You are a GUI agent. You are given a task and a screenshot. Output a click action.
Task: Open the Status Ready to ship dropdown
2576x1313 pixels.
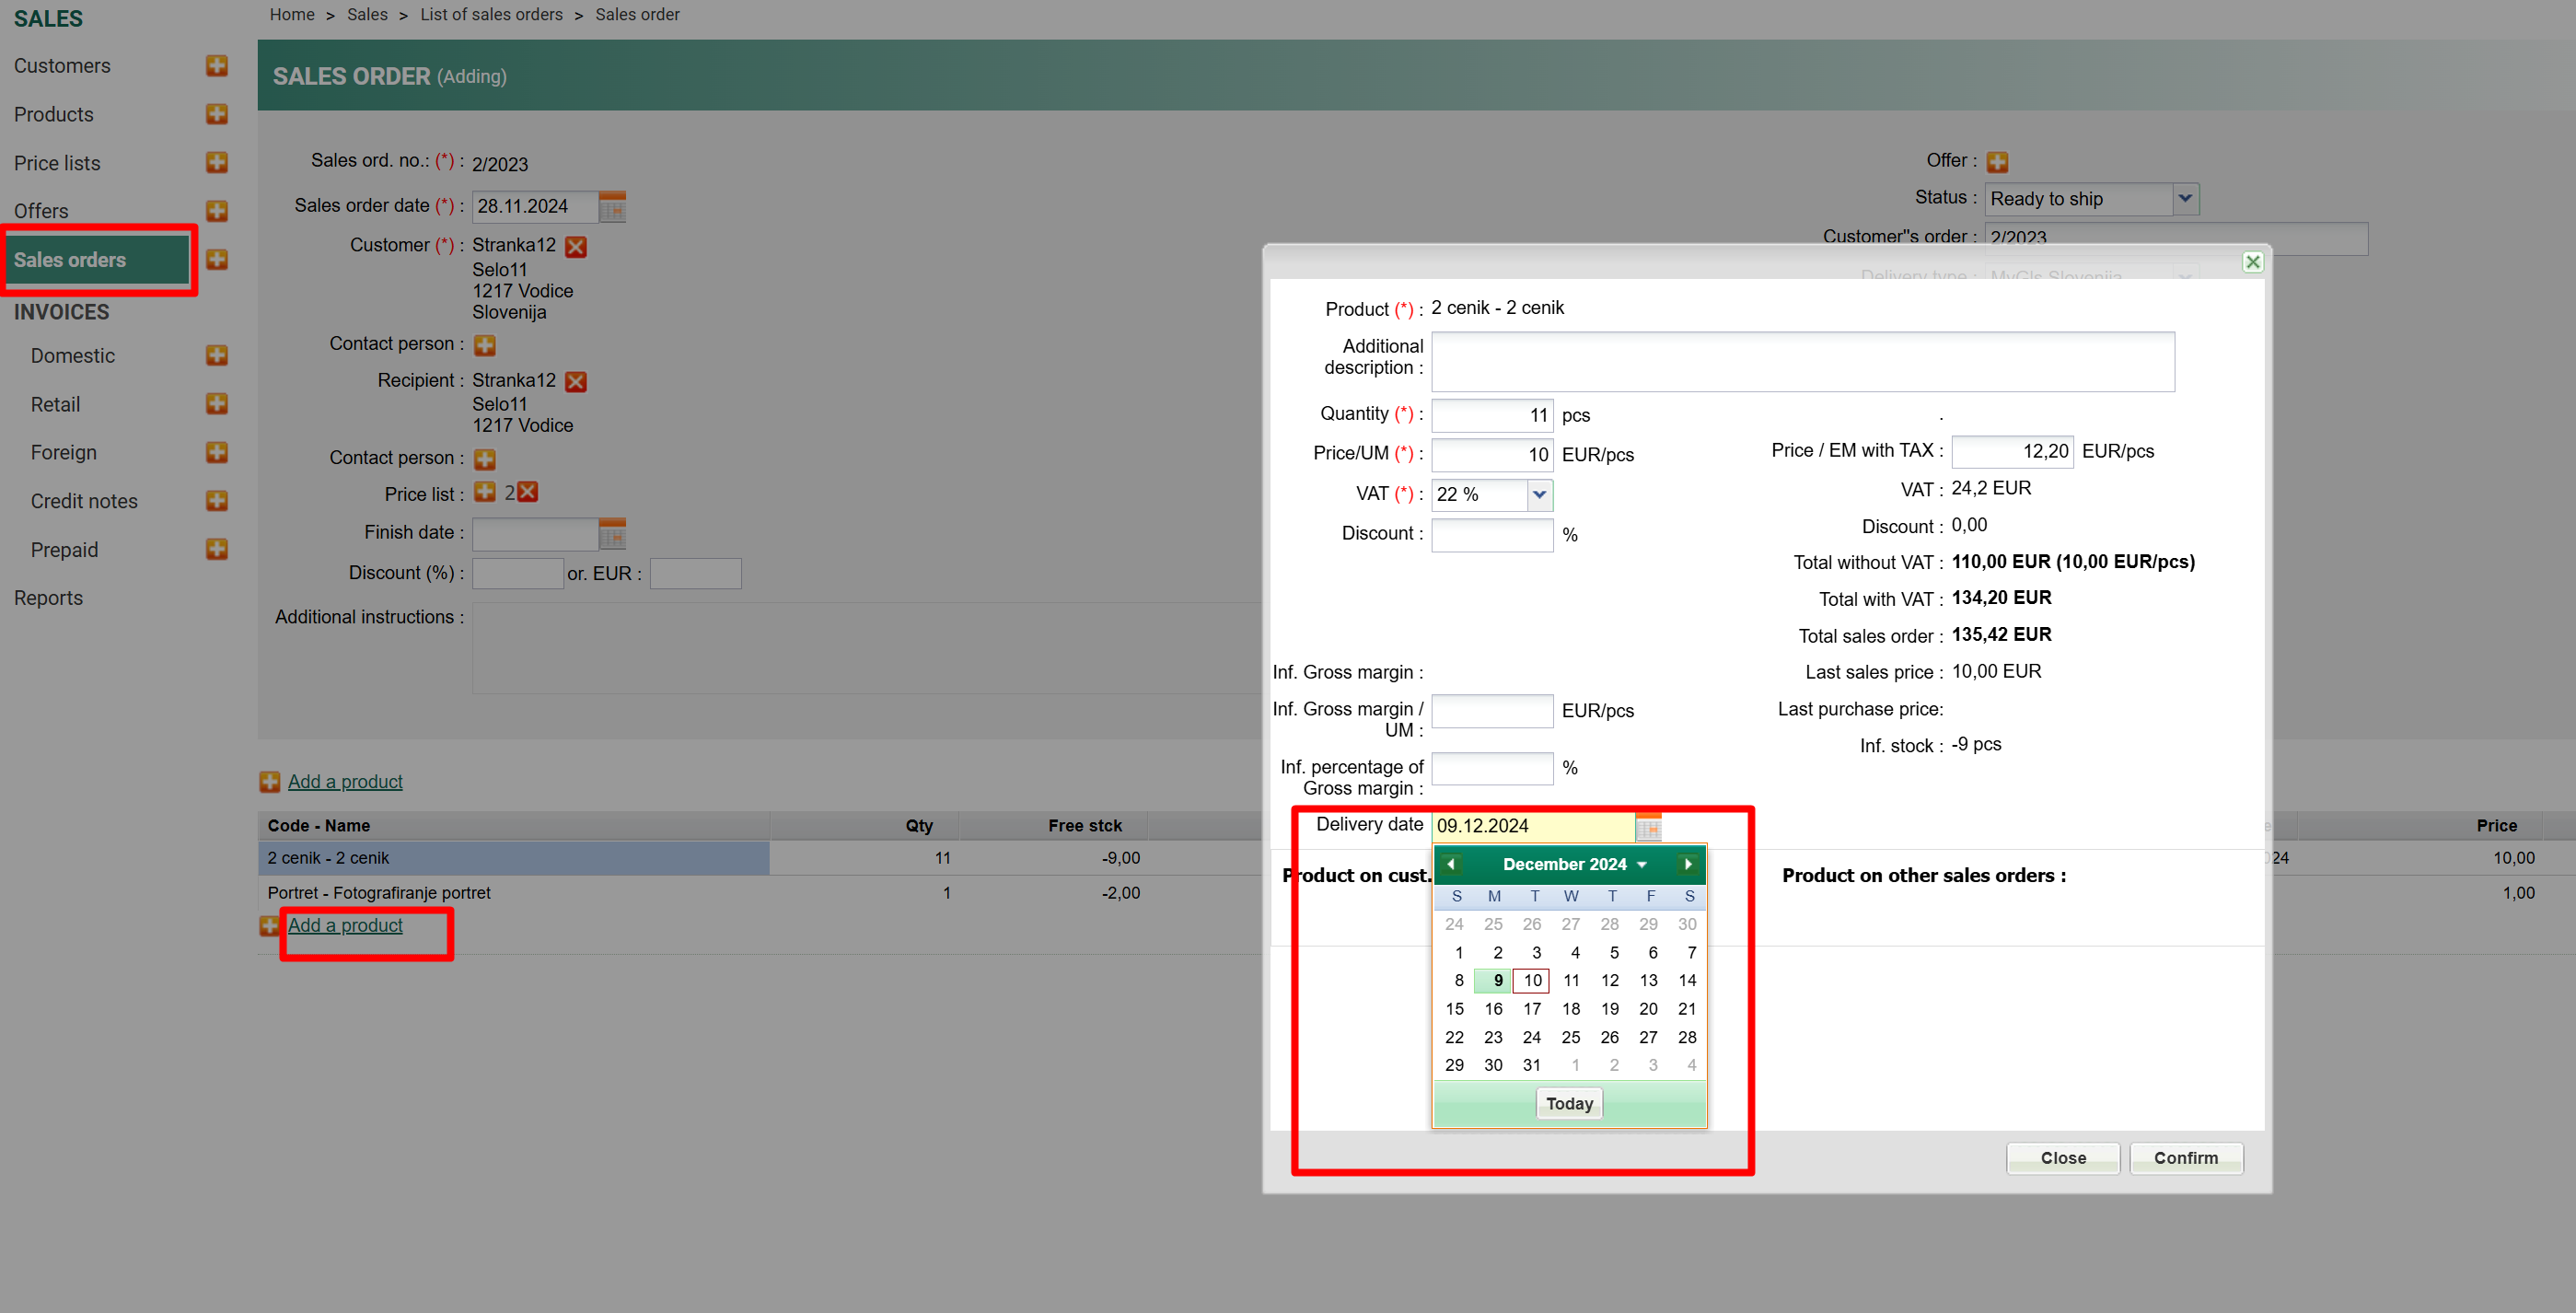2185,199
